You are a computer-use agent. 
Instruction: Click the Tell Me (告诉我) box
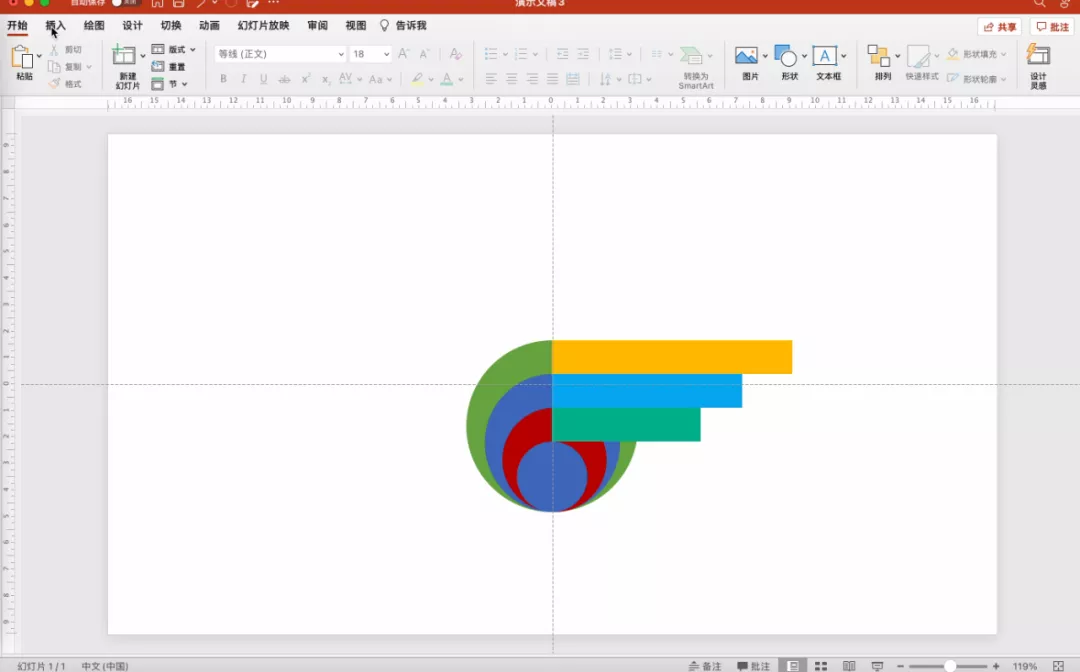pyautogui.click(x=404, y=25)
